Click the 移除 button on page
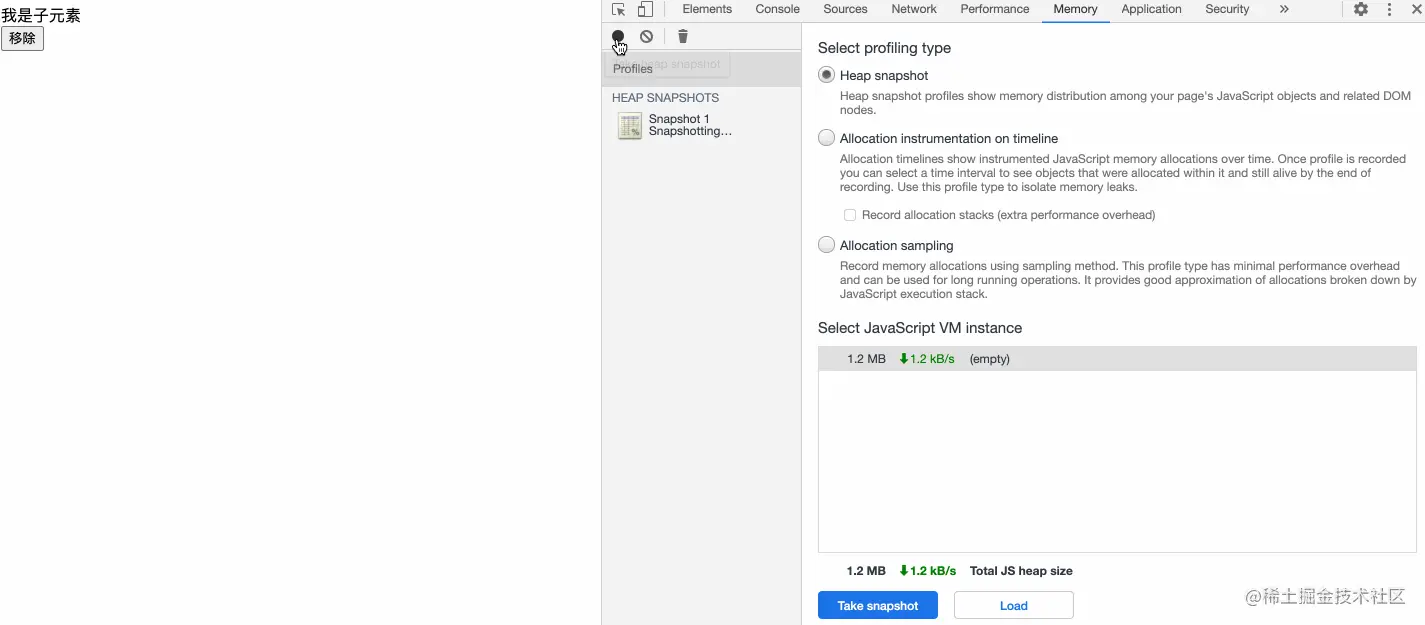The height and width of the screenshot is (625, 1425). (x=22, y=38)
